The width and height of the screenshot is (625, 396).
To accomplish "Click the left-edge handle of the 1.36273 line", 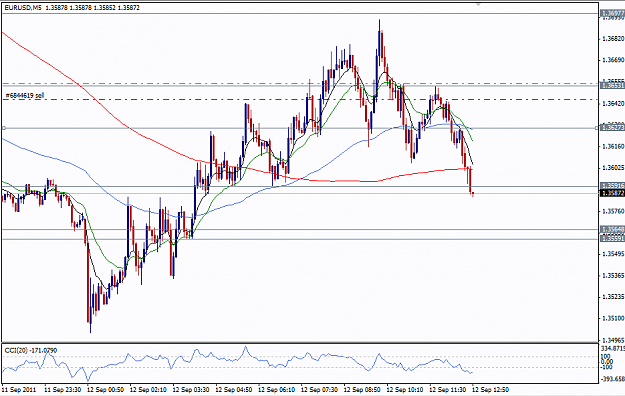I will (x=4, y=128).
